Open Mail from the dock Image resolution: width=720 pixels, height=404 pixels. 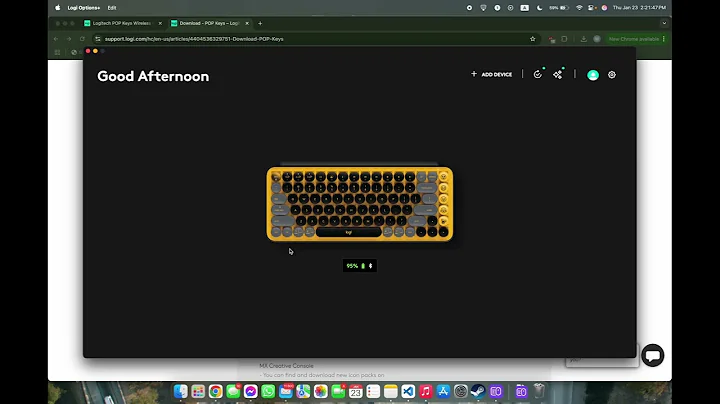click(286, 392)
